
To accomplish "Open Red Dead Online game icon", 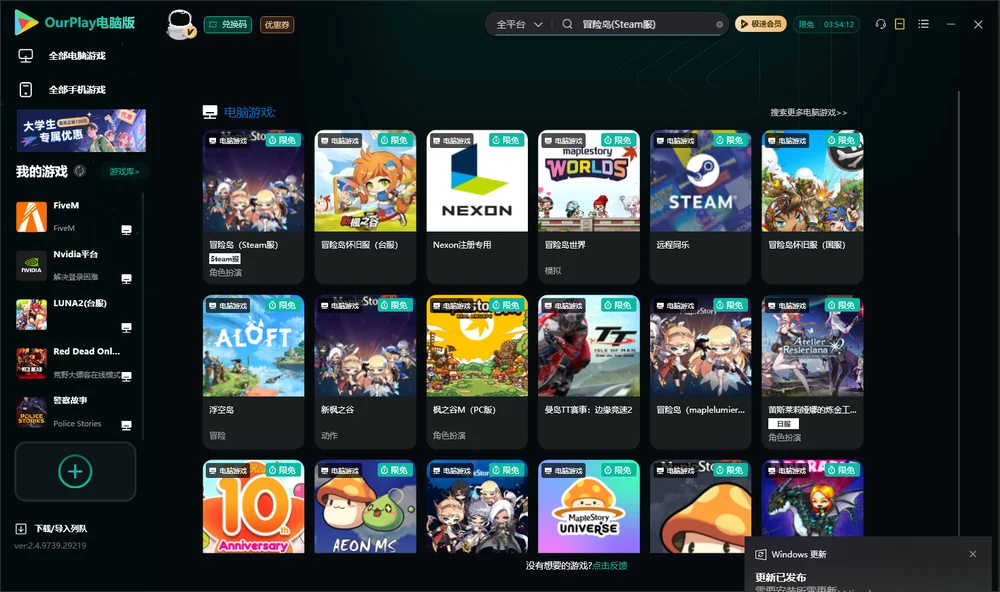I will tap(31, 363).
